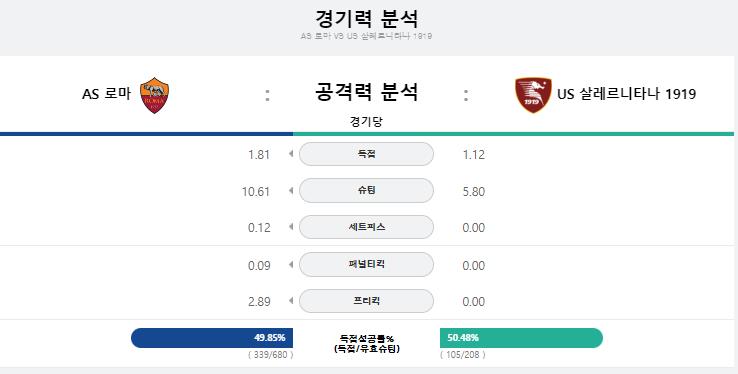Click the small arrow beside 슈팅
The image size is (738, 374).
[291, 191]
